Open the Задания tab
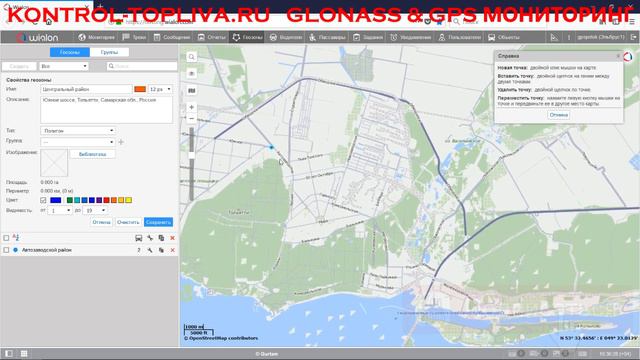Screen dimensions: 640x360 pyautogui.click(x=368, y=37)
